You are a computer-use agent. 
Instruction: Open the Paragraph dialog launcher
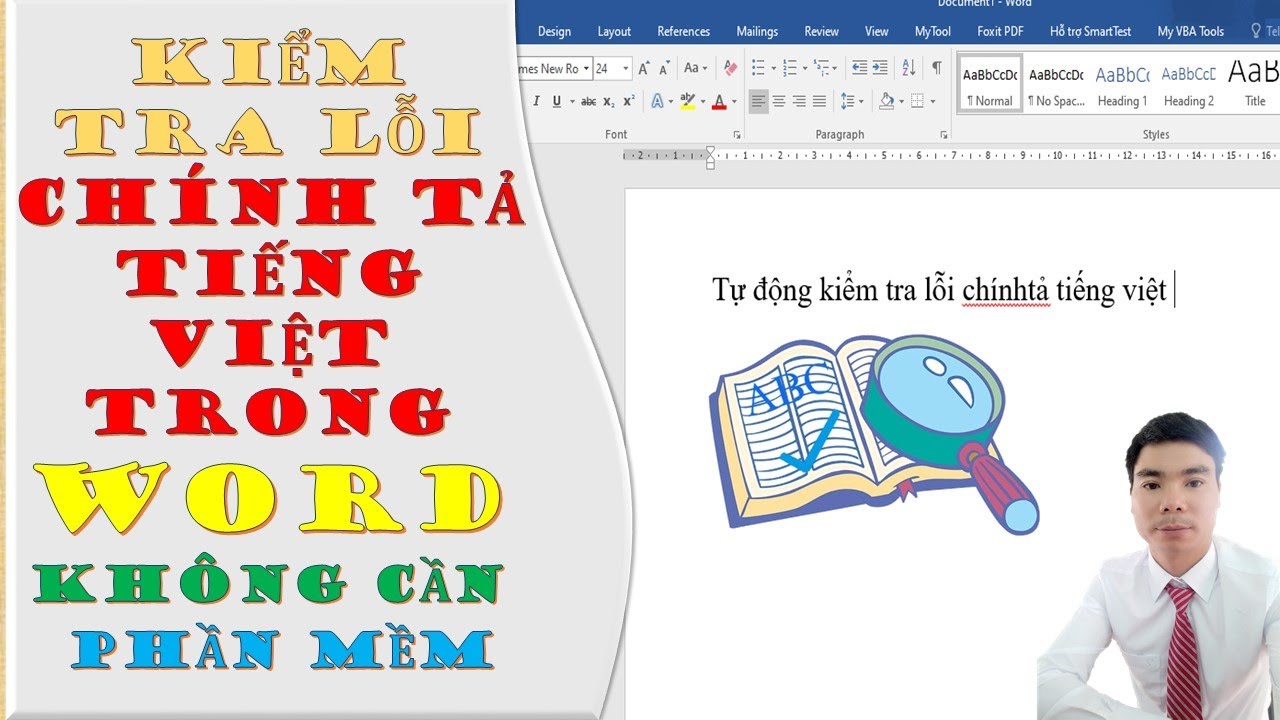pyautogui.click(x=943, y=134)
